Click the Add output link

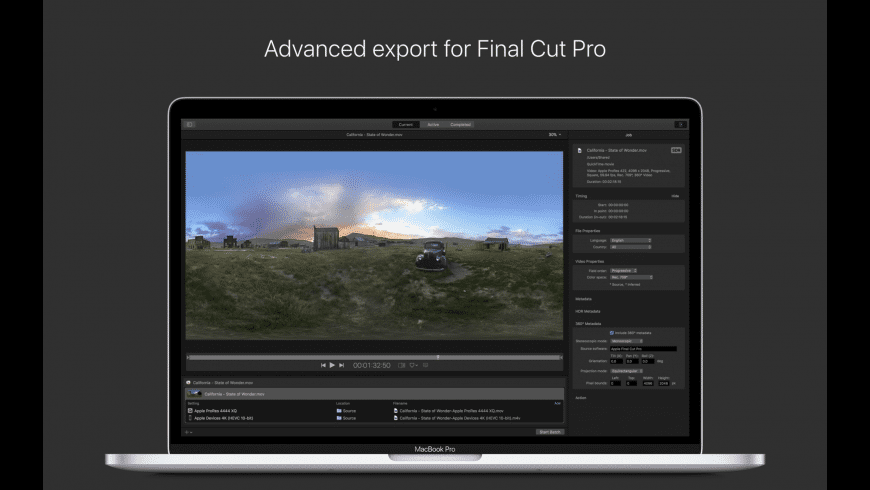tap(557, 403)
